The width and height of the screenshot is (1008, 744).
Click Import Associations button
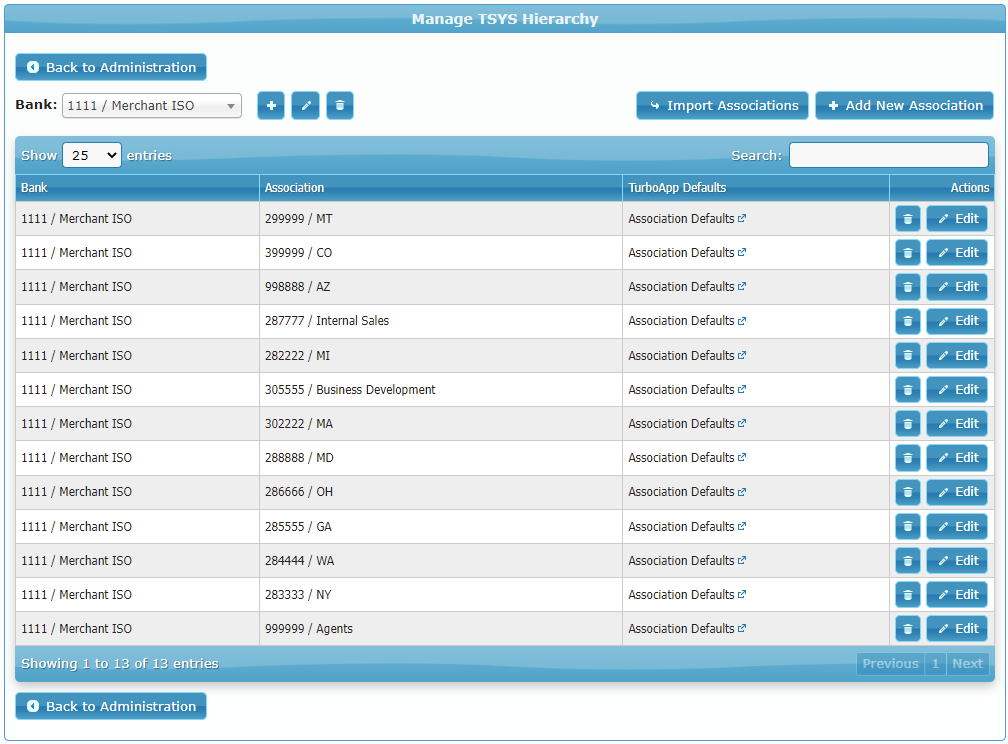coord(723,105)
